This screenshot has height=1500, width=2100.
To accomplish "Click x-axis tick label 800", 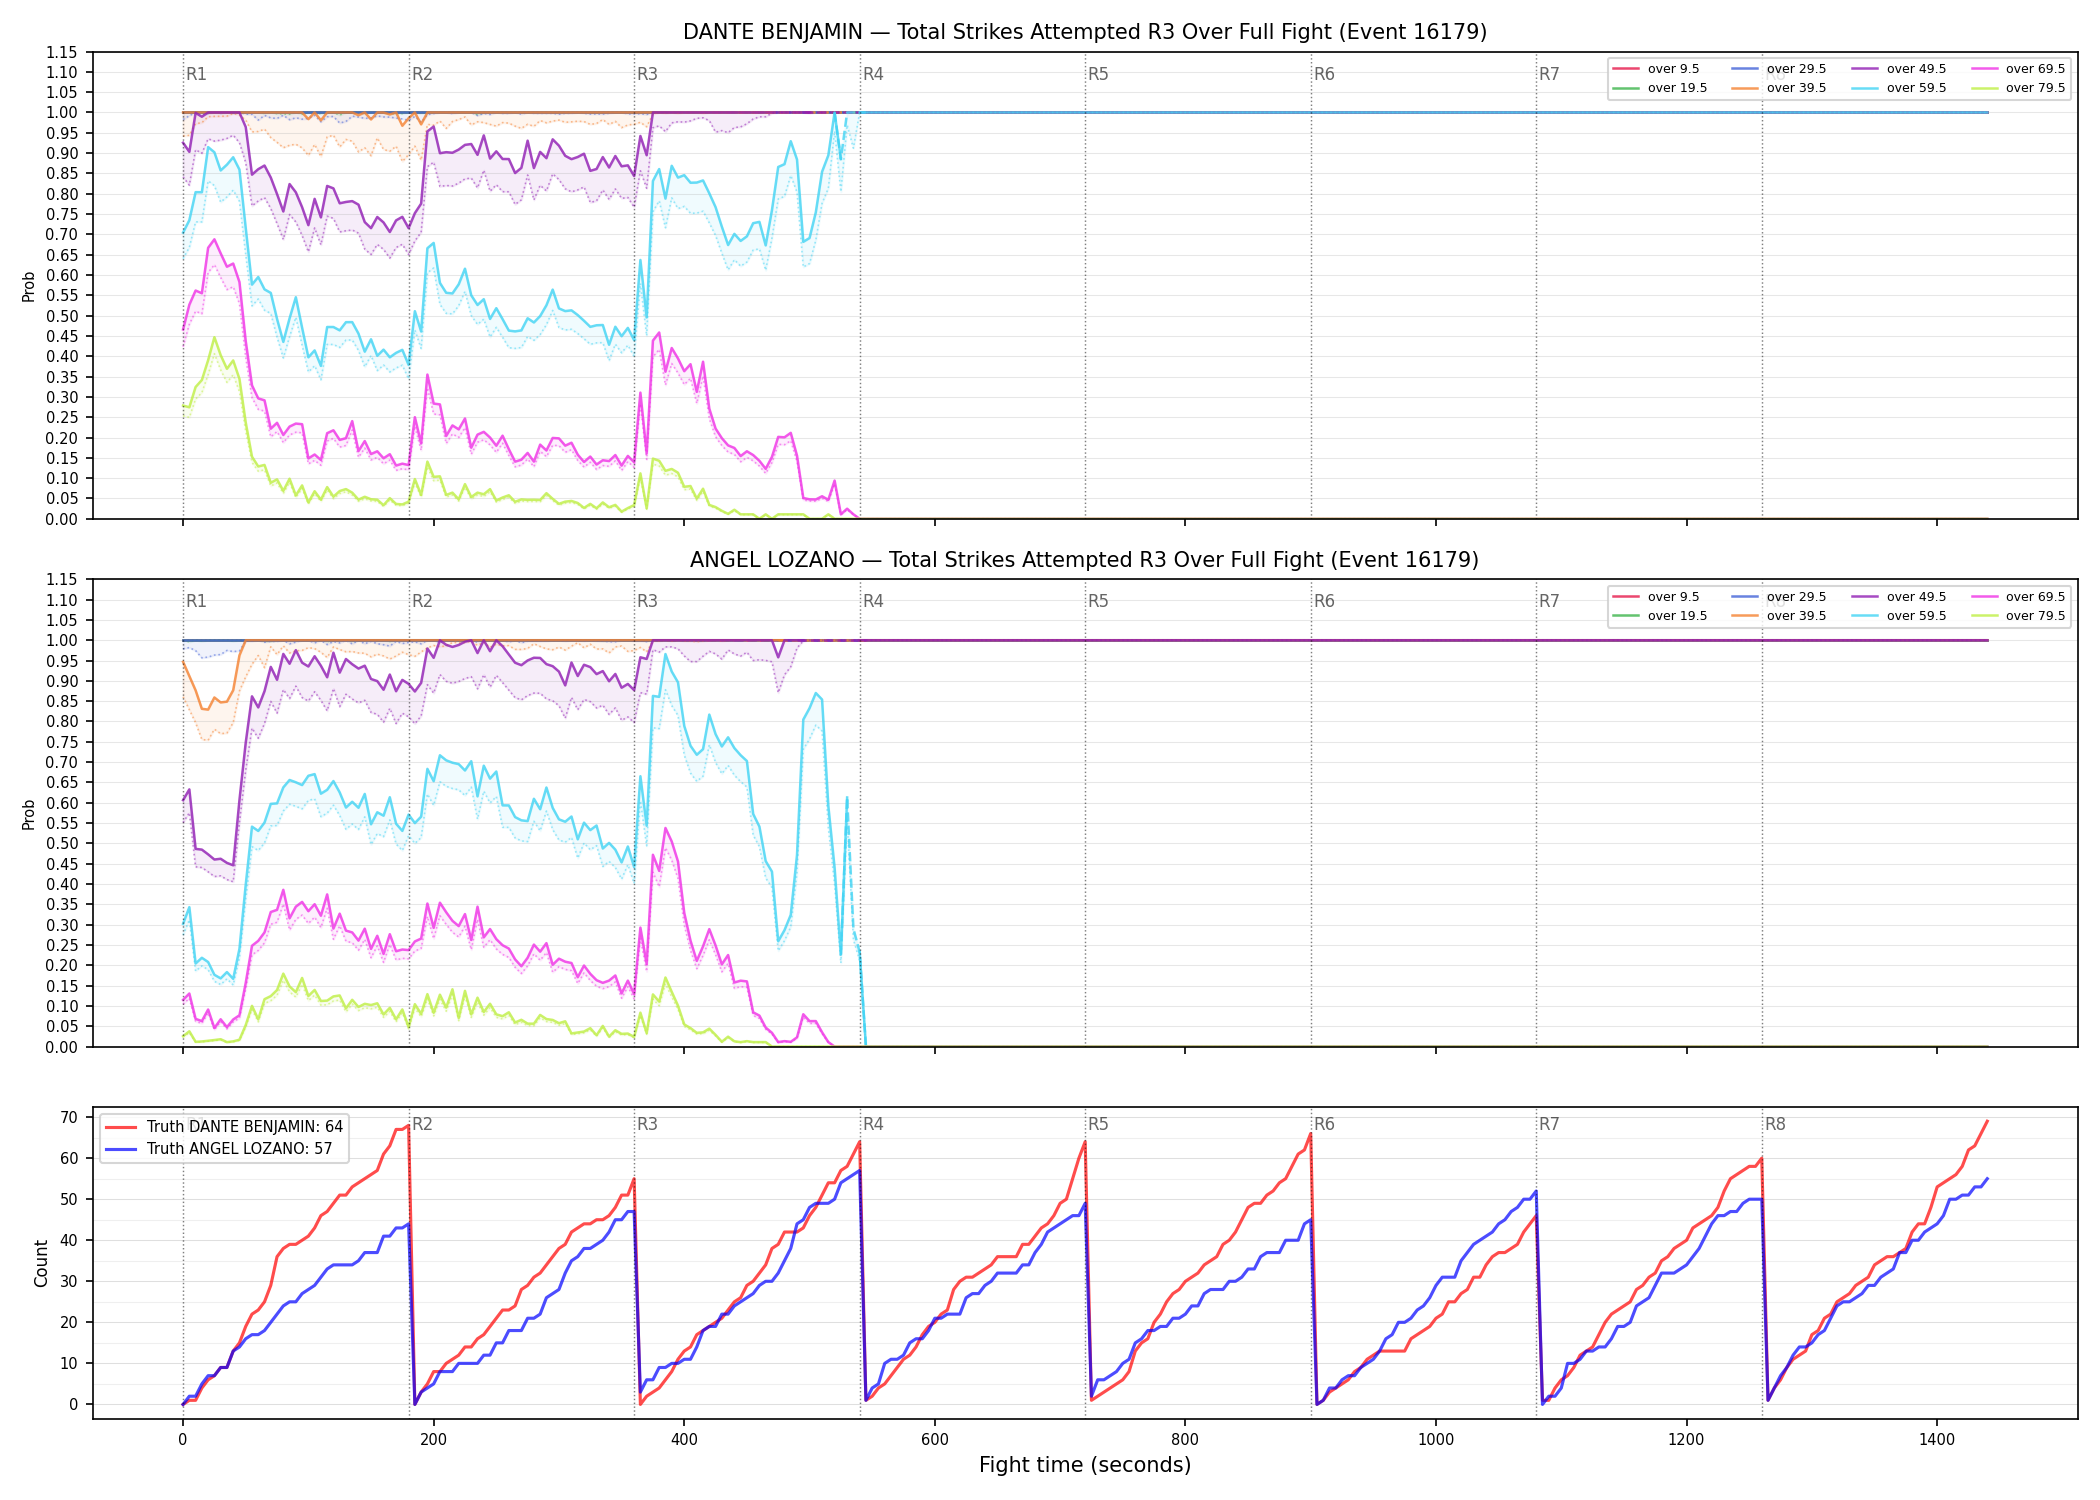I will pyautogui.click(x=1185, y=1440).
